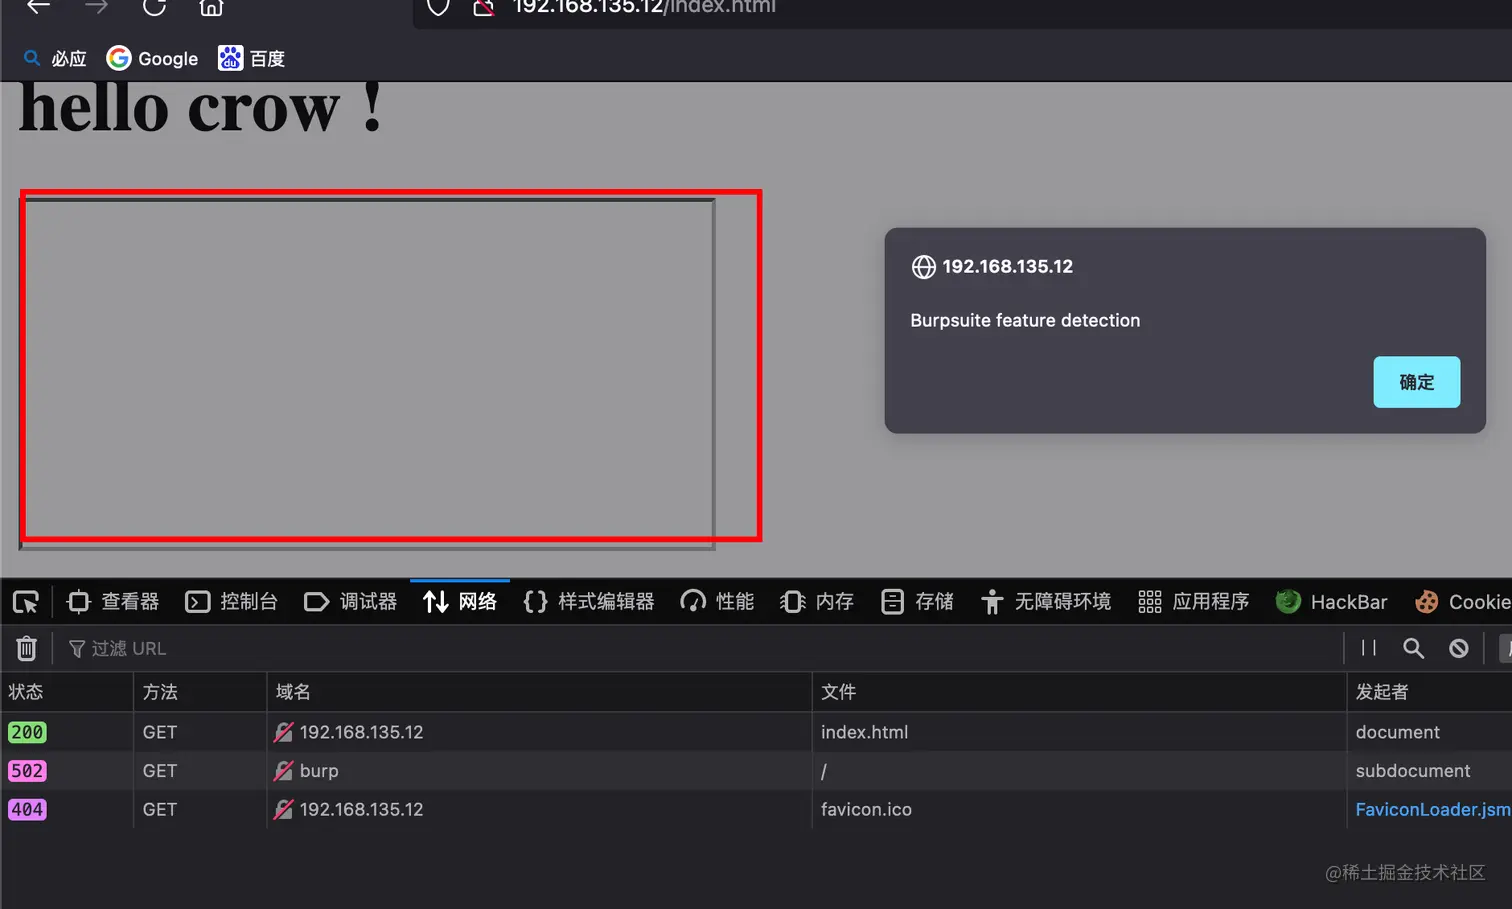Activate the element picker icon
The image size is (1512, 909).
[26, 602]
